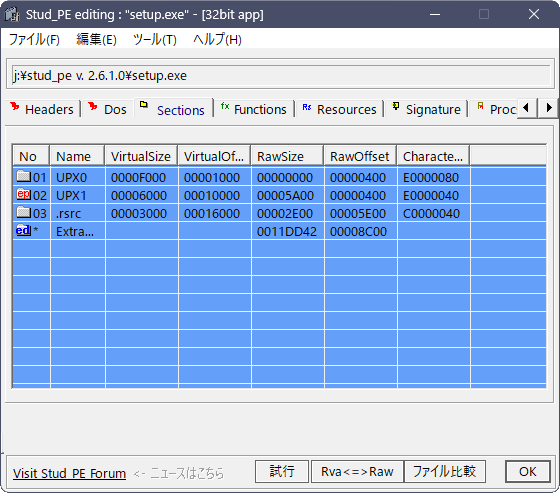This screenshot has height=493, width=560.
Task: Click the Signature tab icon
Action: point(395,106)
